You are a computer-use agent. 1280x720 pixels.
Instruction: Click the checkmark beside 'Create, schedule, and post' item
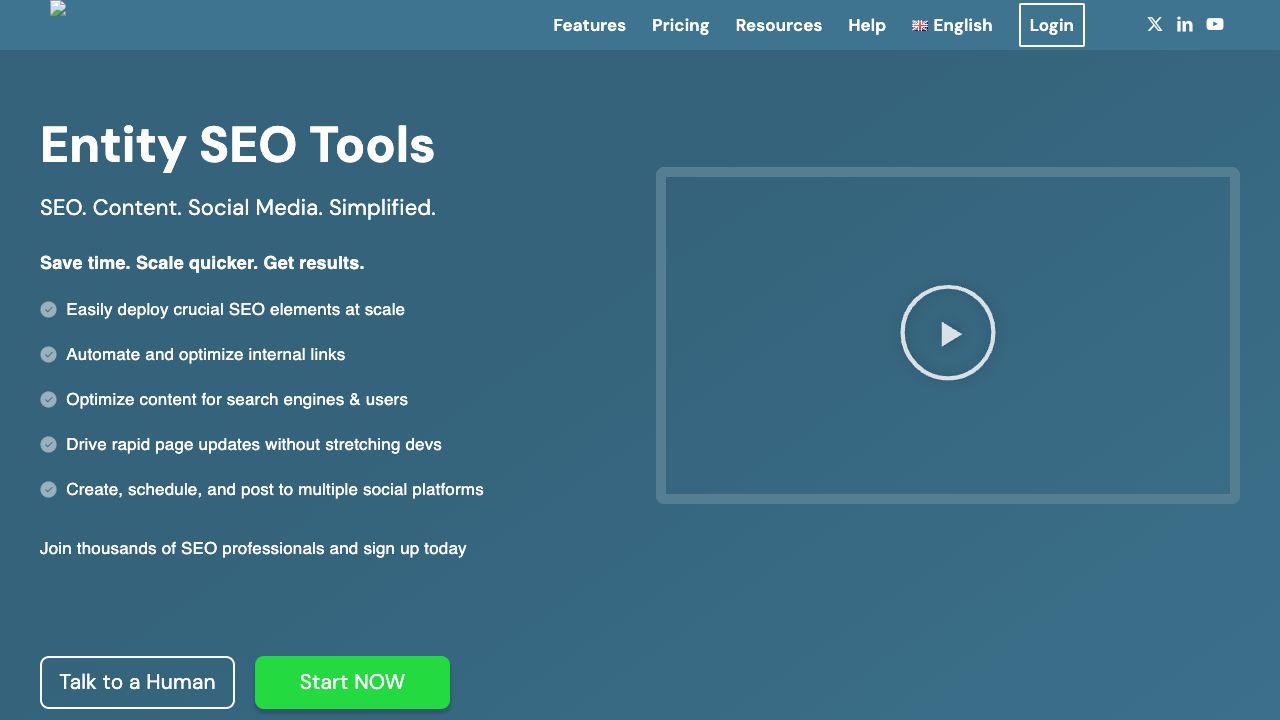pos(48,489)
